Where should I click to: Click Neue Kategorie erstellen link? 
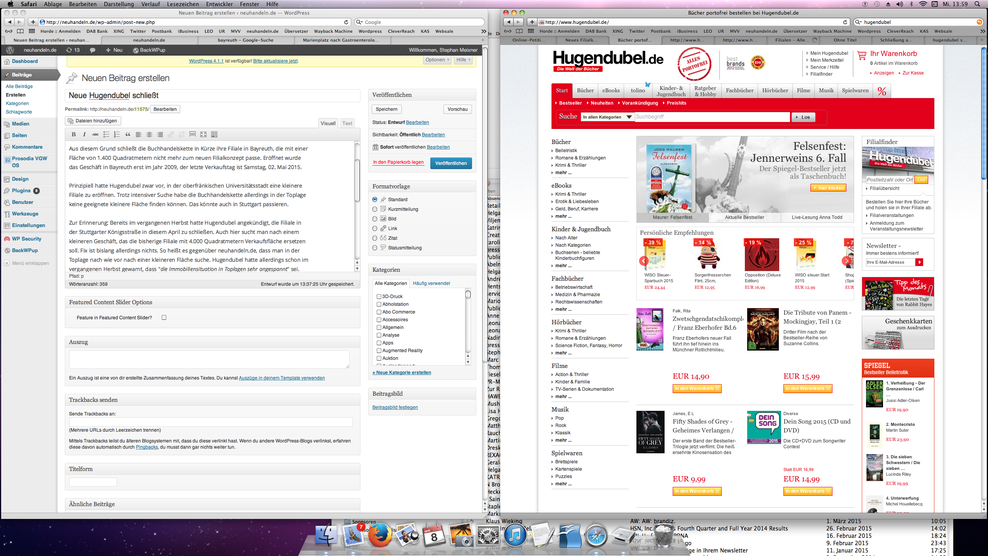401,373
